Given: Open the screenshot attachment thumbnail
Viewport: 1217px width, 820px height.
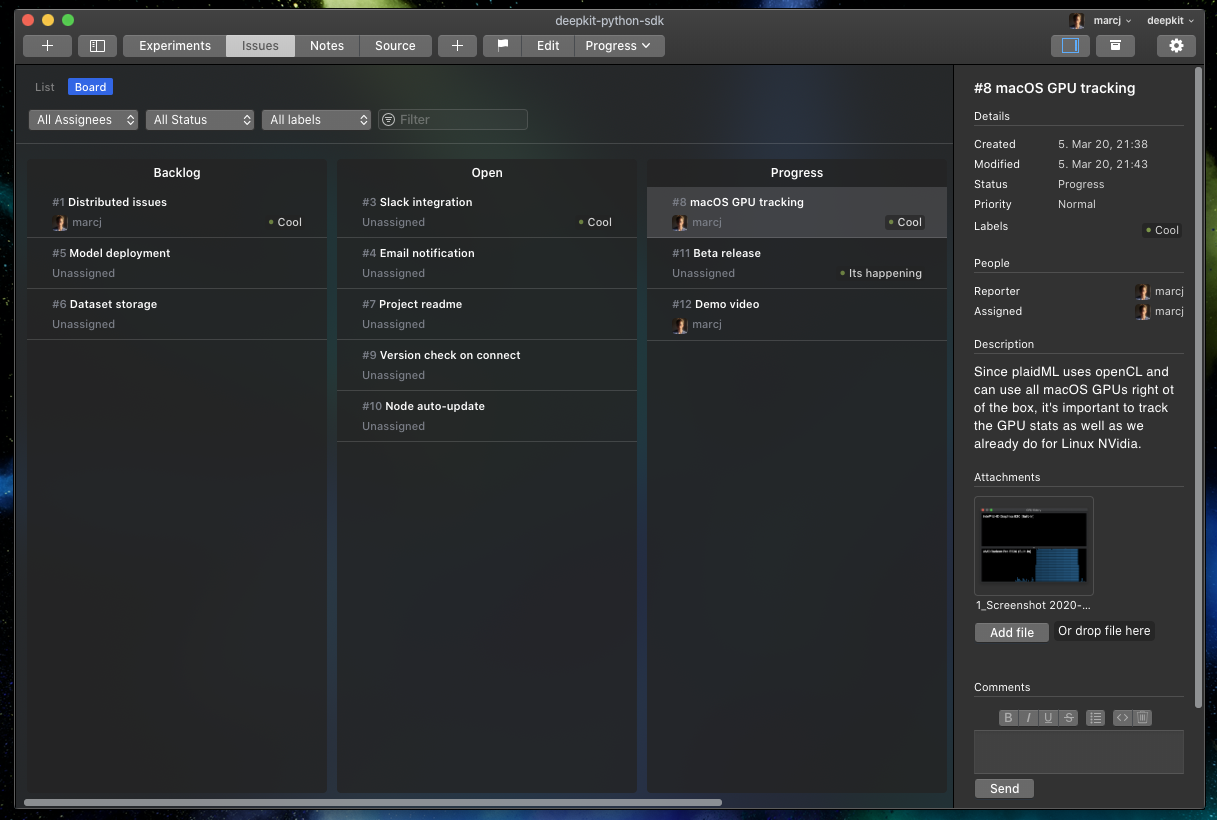Looking at the screenshot, I should (x=1034, y=546).
